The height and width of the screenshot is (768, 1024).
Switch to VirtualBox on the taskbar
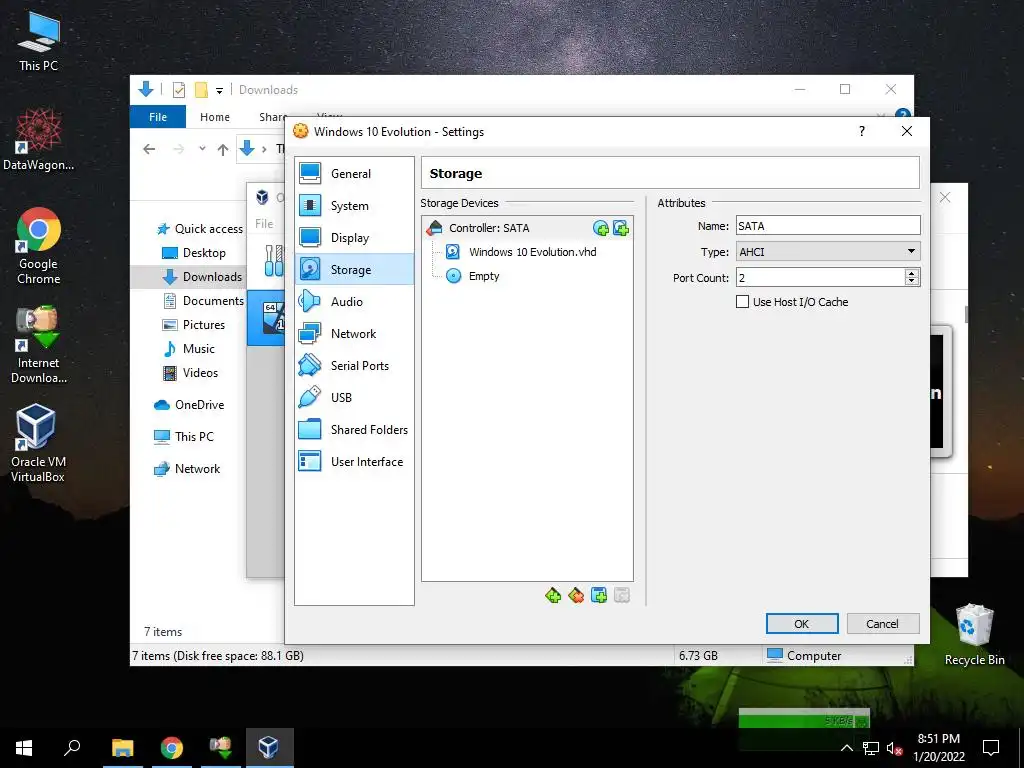pos(270,748)
